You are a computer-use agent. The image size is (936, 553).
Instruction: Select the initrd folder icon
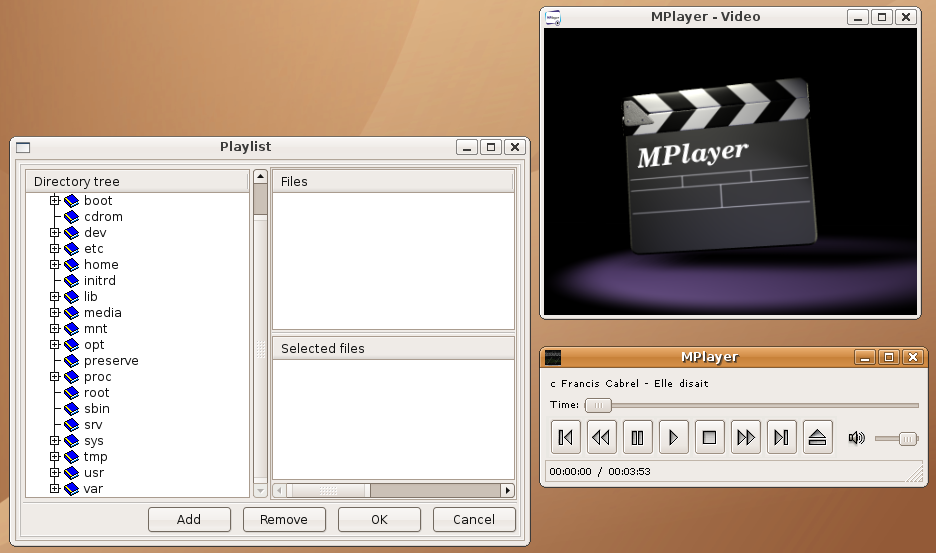(x=72, y=281)
